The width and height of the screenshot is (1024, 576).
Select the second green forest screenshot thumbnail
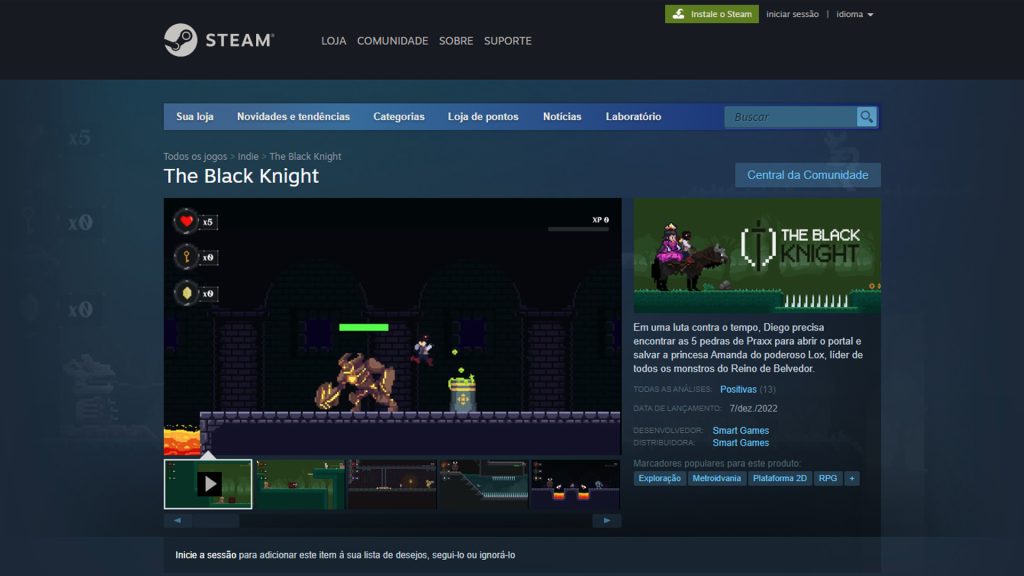(300, 484)
